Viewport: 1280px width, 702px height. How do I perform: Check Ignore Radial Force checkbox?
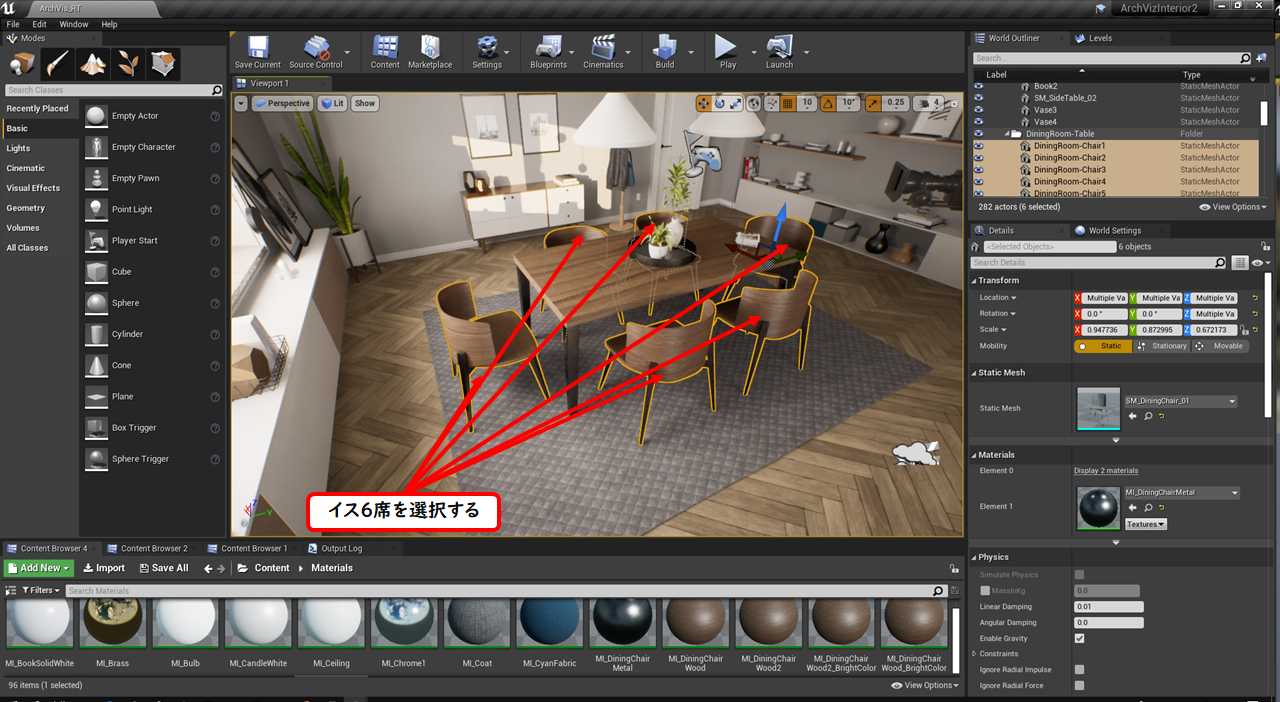pyautogui.click(x=1079, y=686)
